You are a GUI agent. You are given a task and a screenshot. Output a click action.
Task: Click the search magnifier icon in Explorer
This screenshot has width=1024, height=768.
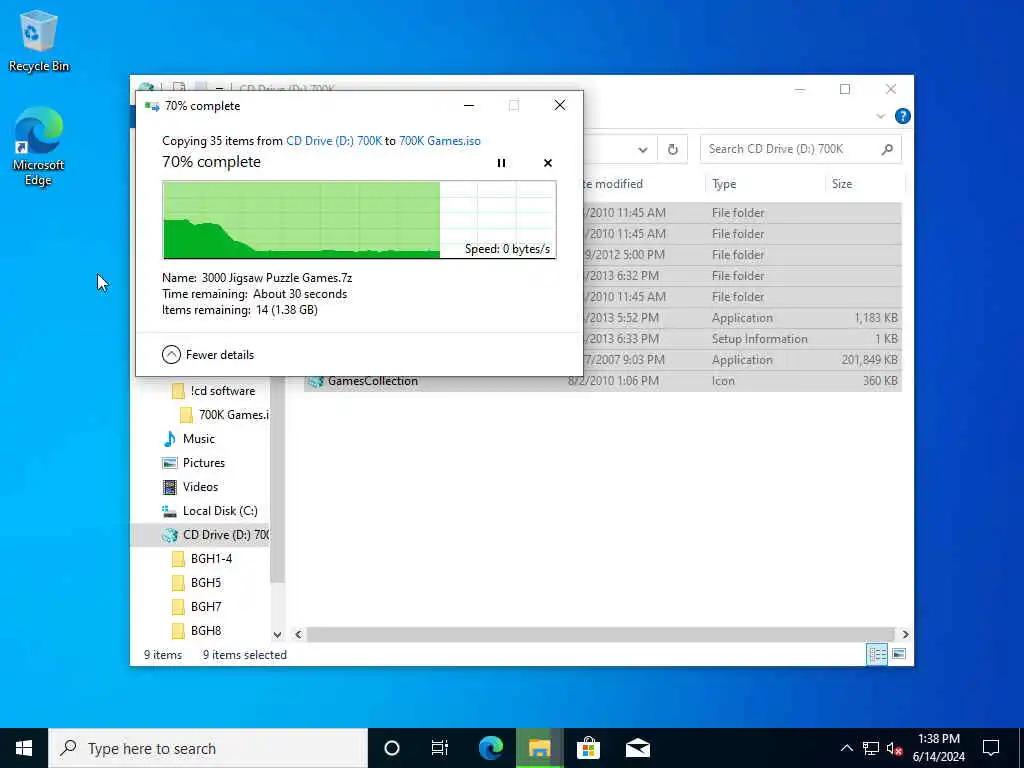coord(887,150)
